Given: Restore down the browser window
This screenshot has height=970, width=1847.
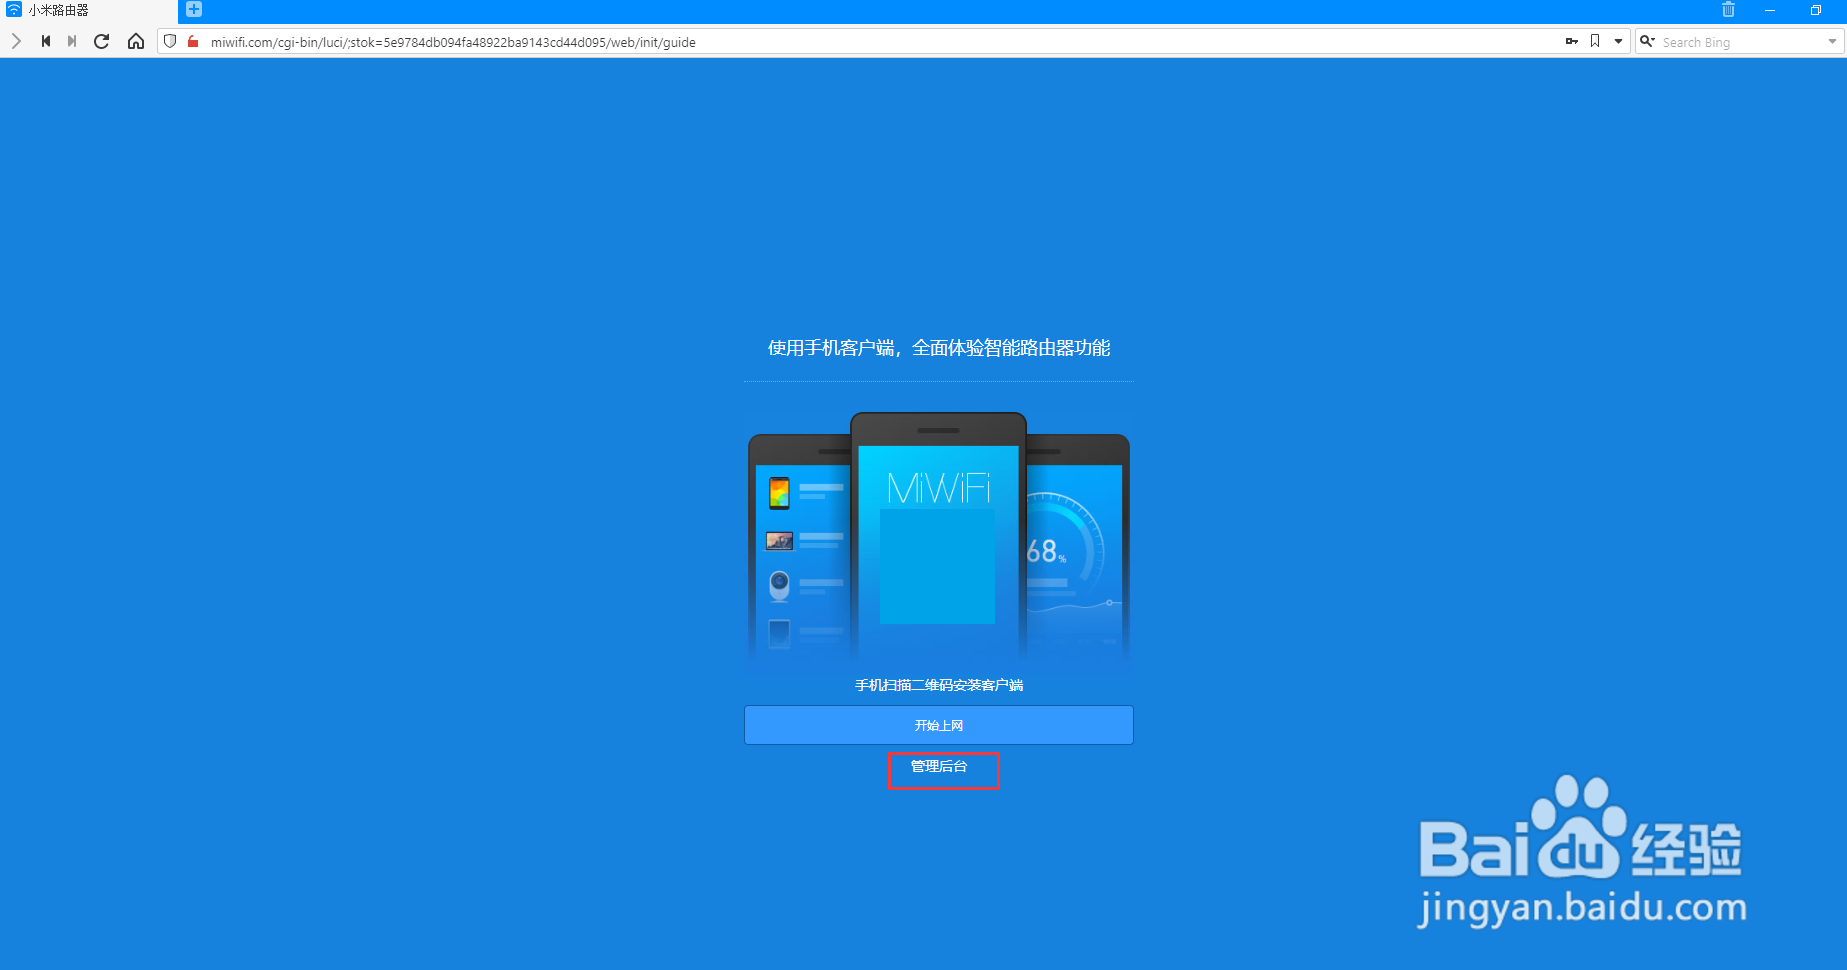Looking at the screenshot, I should coord(1816,10).
